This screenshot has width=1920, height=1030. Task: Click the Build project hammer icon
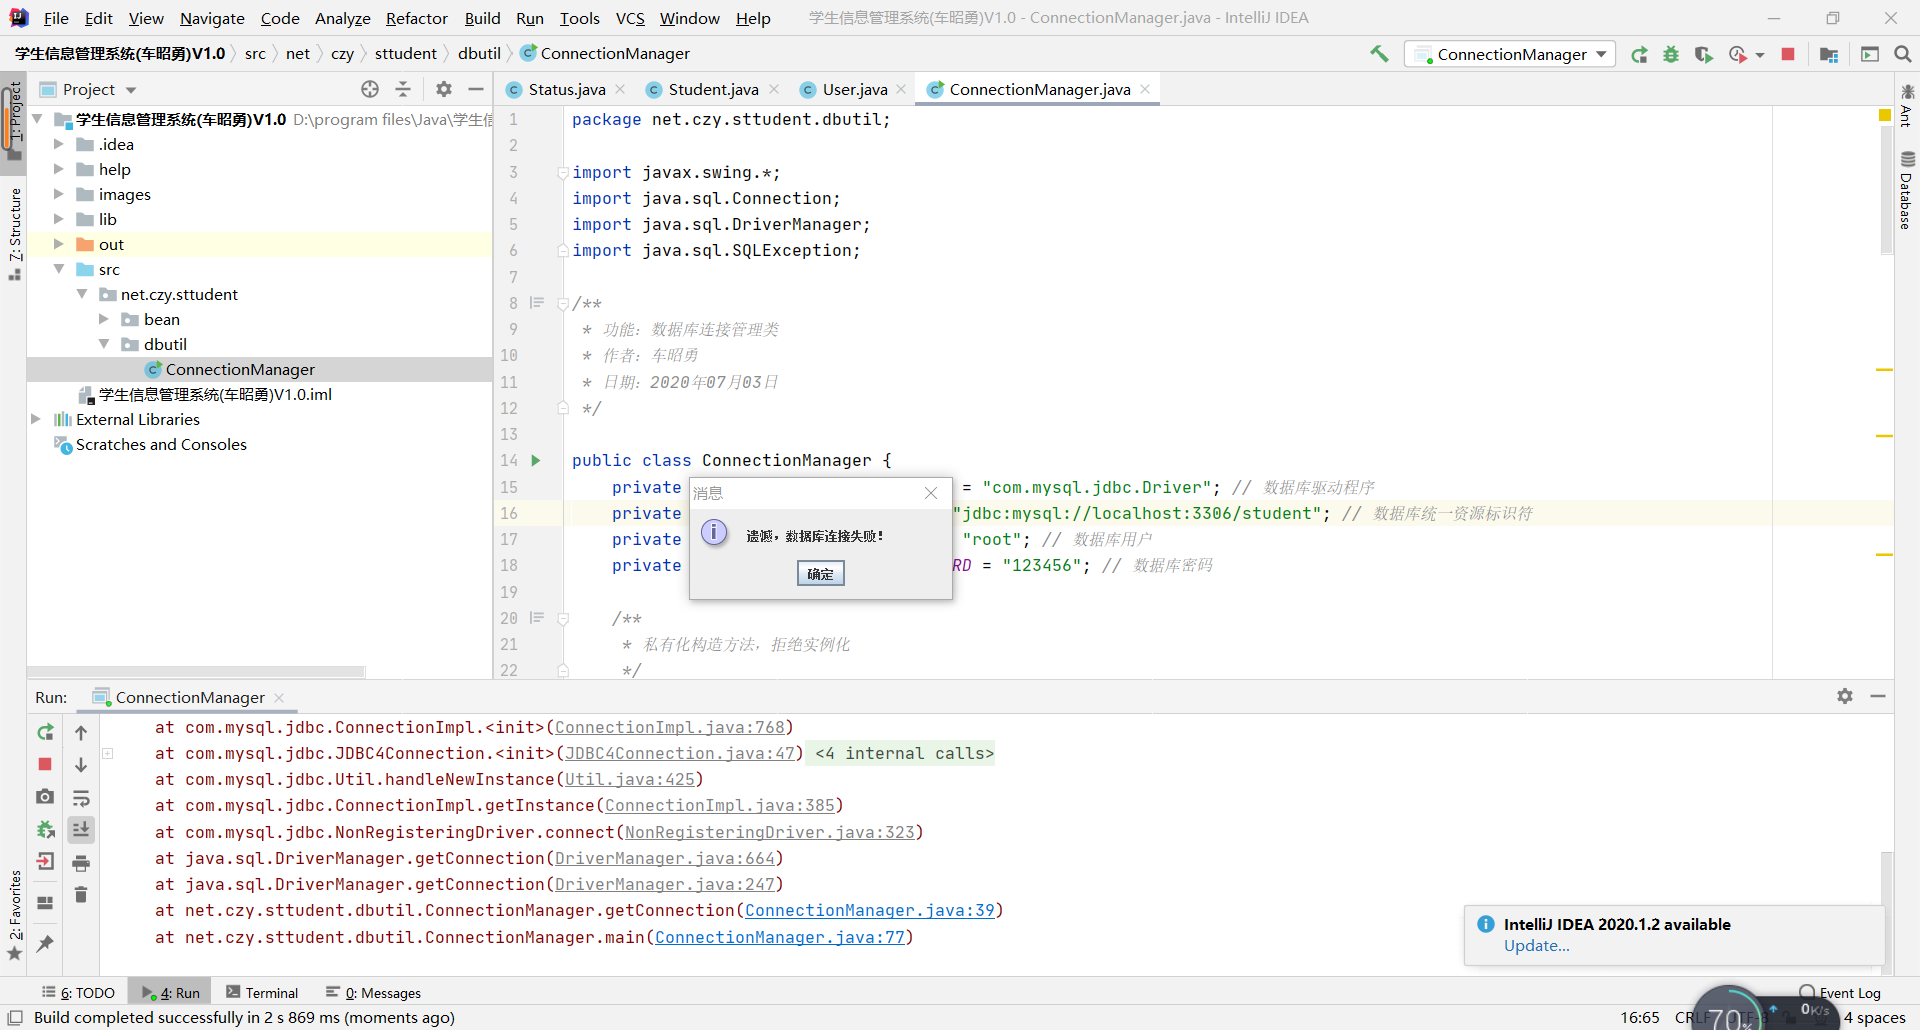click(x=1379, y=54)
